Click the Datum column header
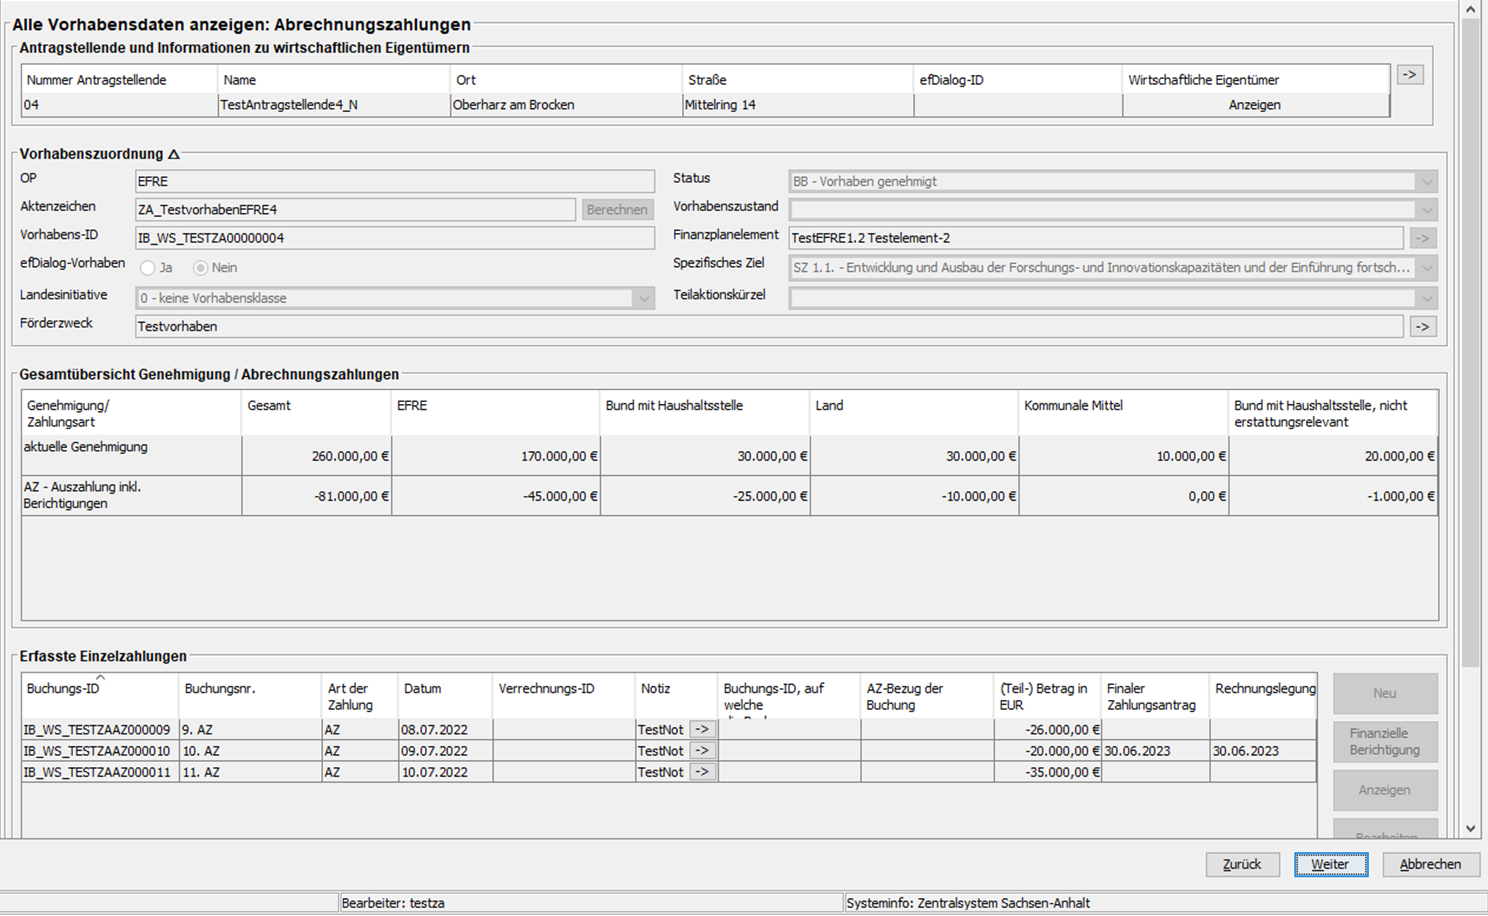This screenshot has width=1488, height=916. click(x=445, y=695)
